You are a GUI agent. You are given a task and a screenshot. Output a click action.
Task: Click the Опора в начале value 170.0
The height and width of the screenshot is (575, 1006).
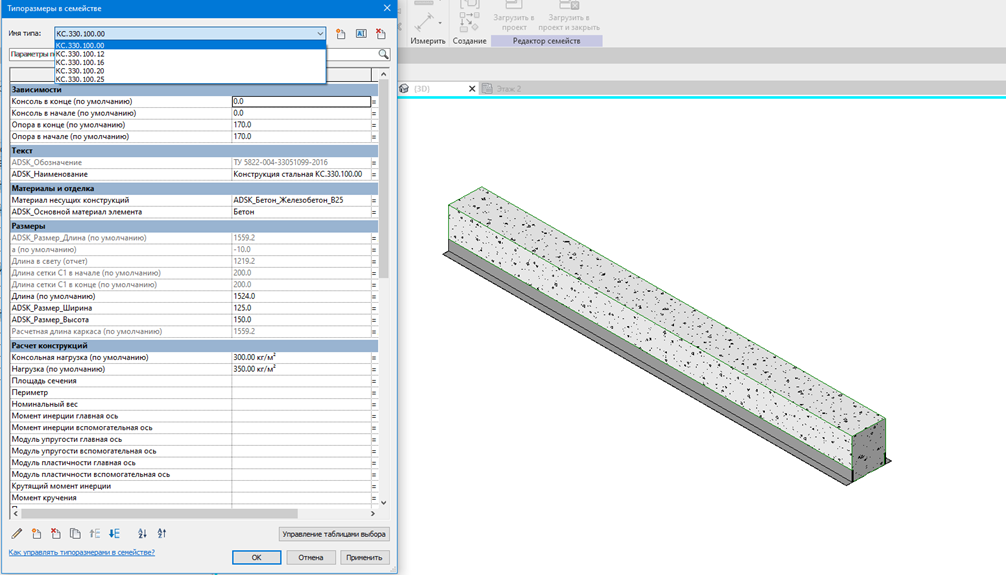pos(301,136)
